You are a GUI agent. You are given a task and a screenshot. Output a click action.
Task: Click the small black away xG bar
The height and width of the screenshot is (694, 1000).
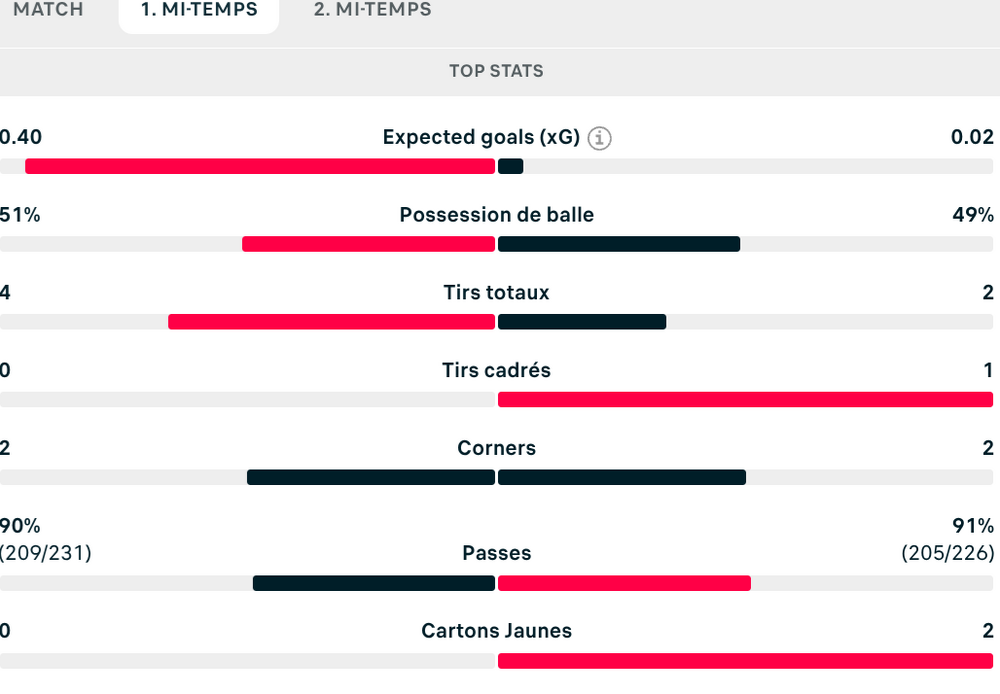(x=510, y=166)
